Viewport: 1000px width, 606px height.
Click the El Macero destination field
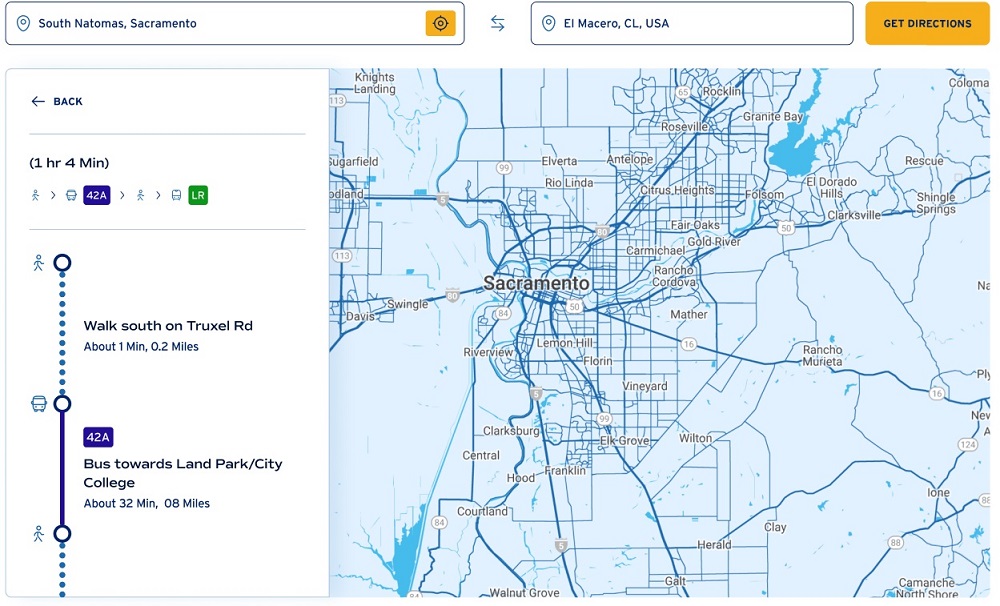(x=700, y=23)
